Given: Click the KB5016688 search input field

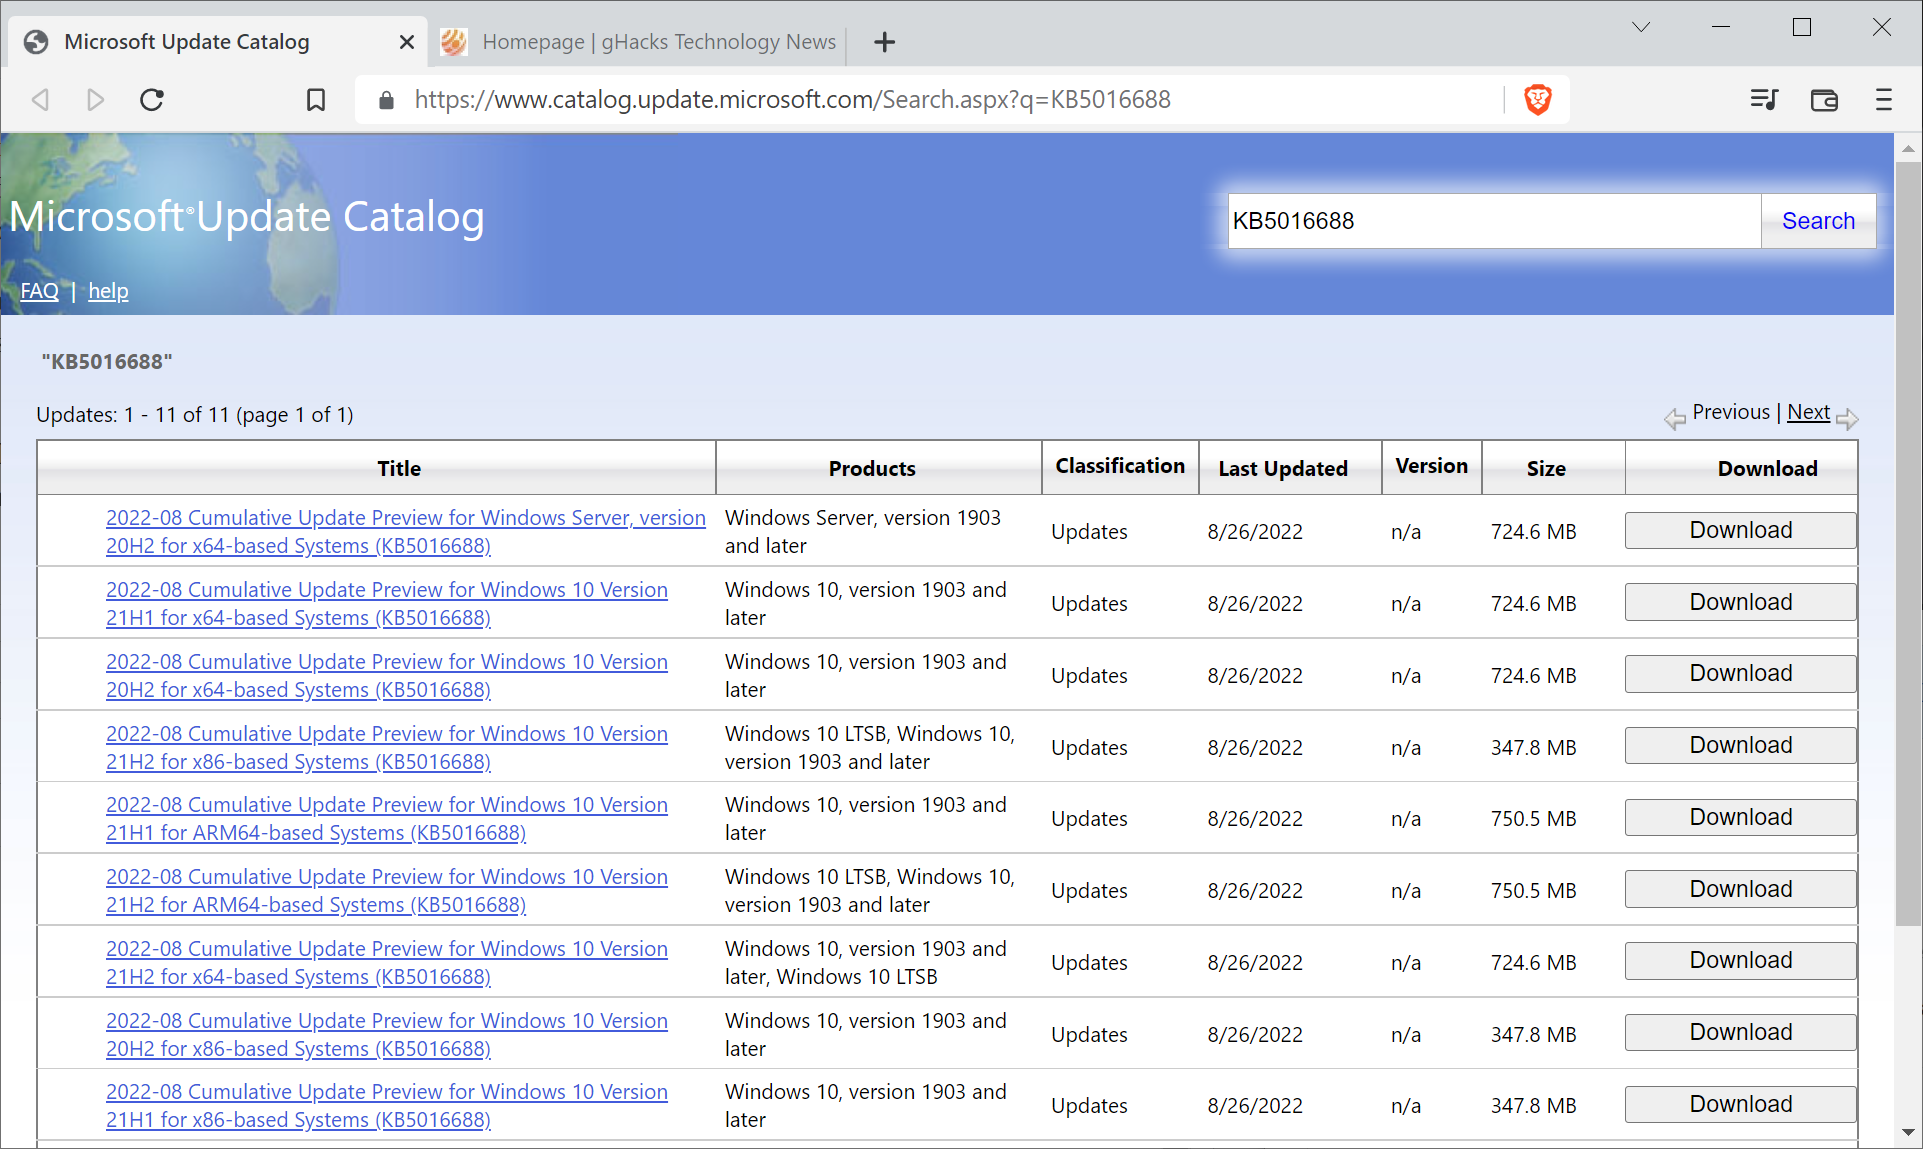Looking at the screenshot, I should (x=1492, y=220).
